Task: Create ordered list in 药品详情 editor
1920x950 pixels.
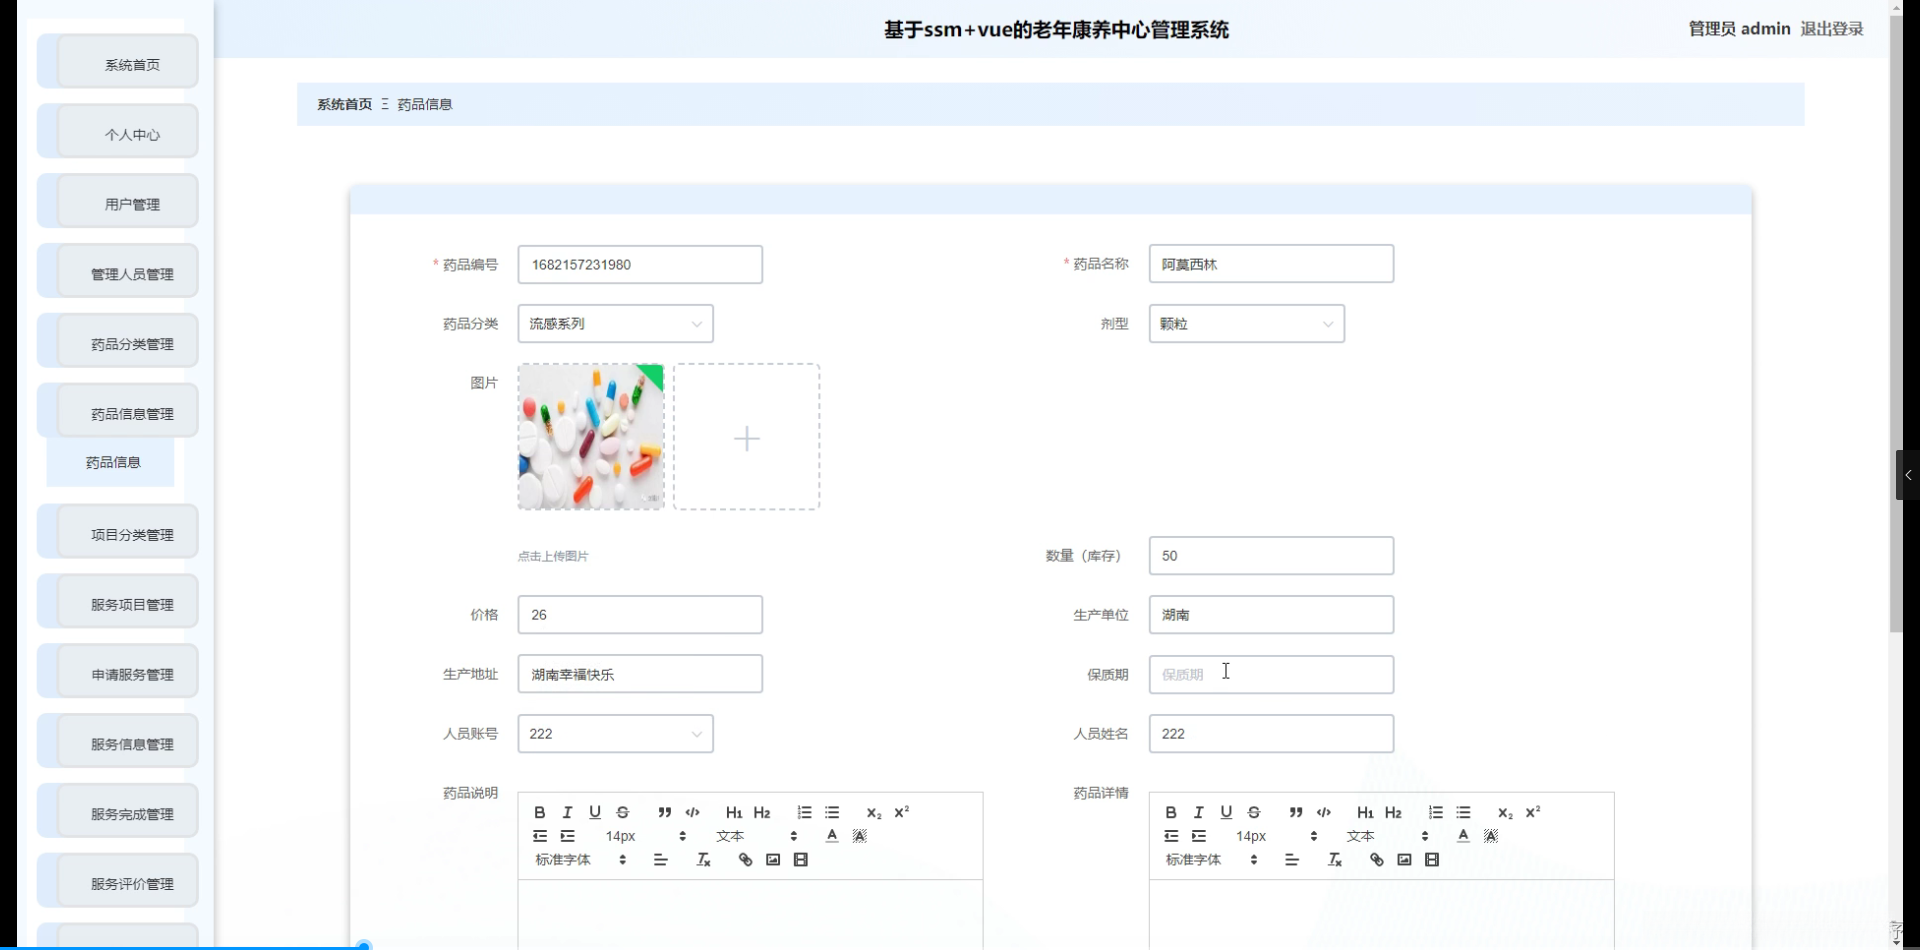Action: [1436, 812]
